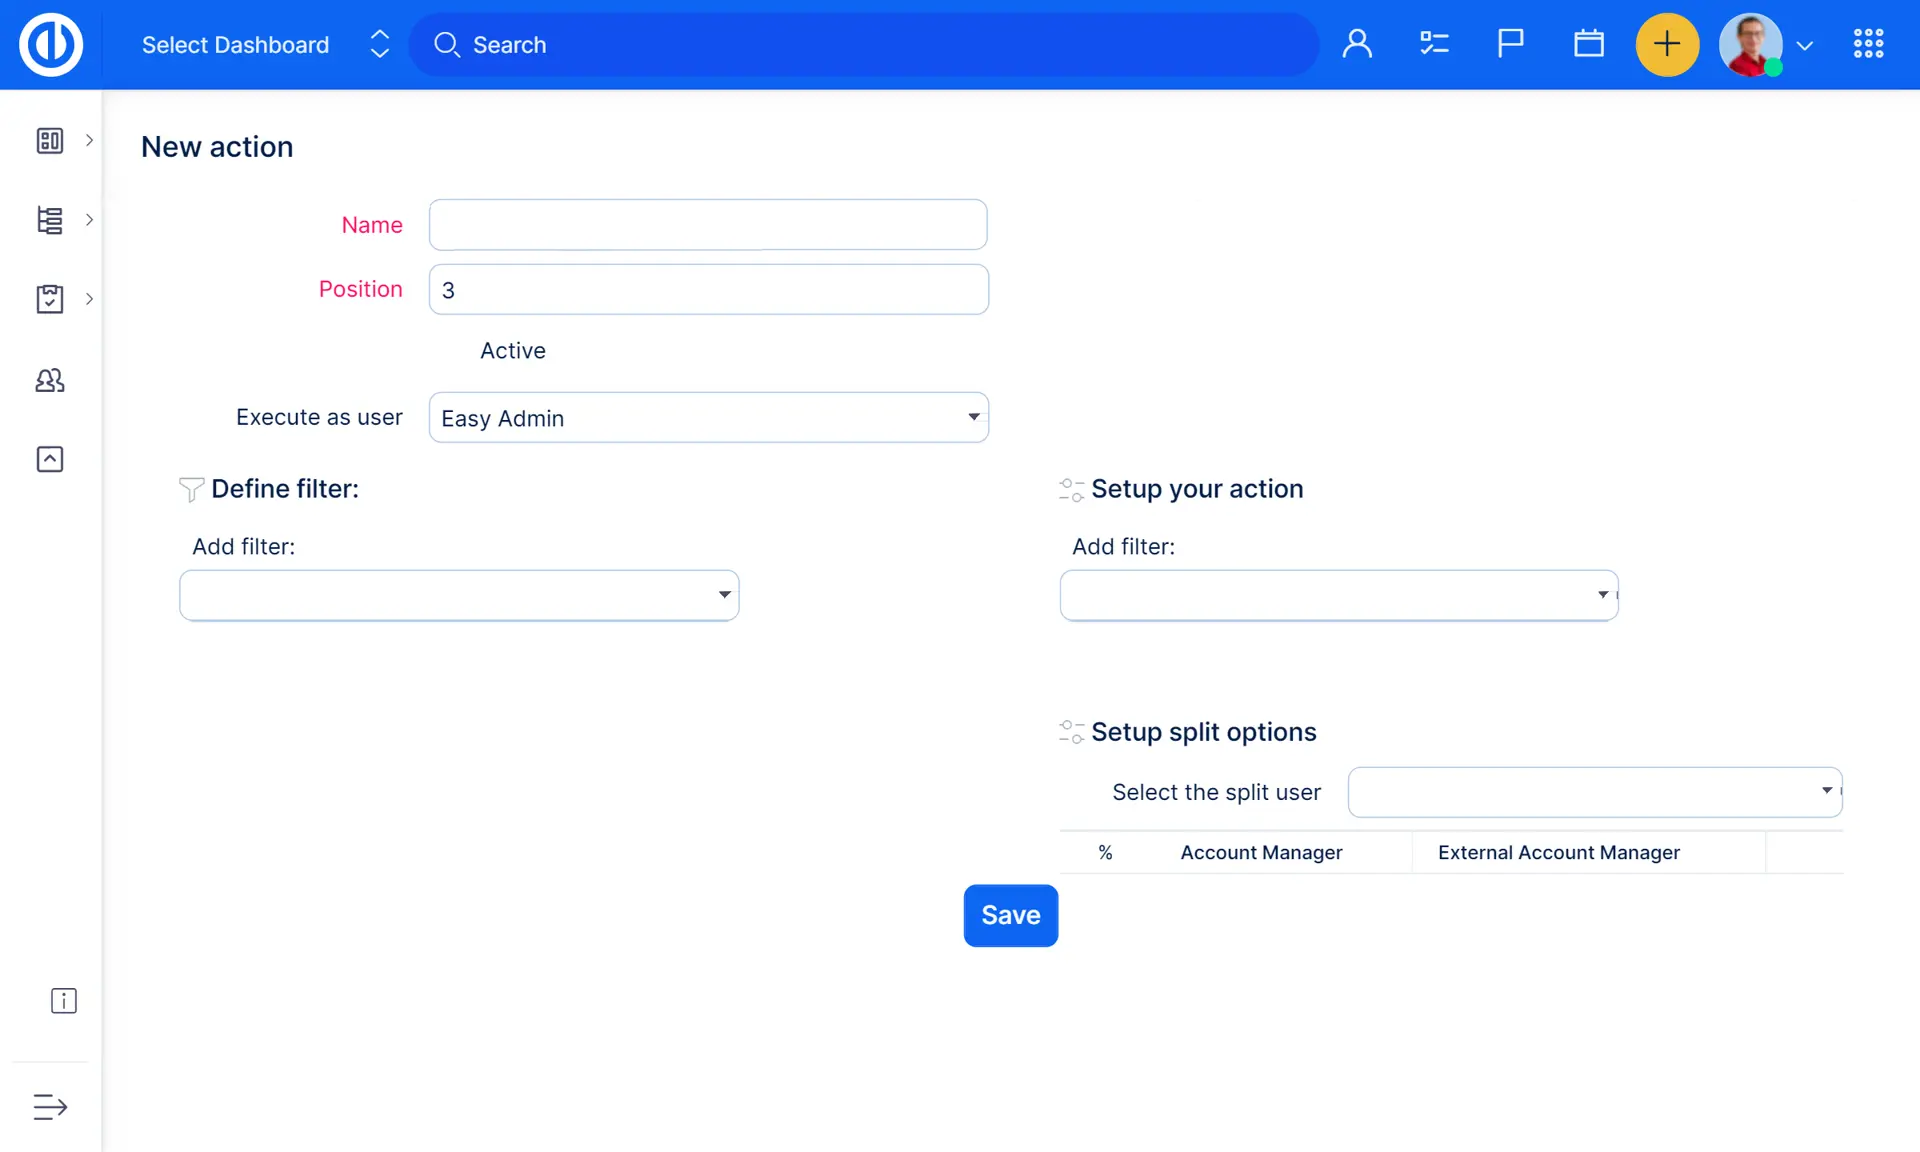Screen dimensions: 1920x1152
Task: Click the Save button
Action: pyautogui.click(x=1010, y=915)
